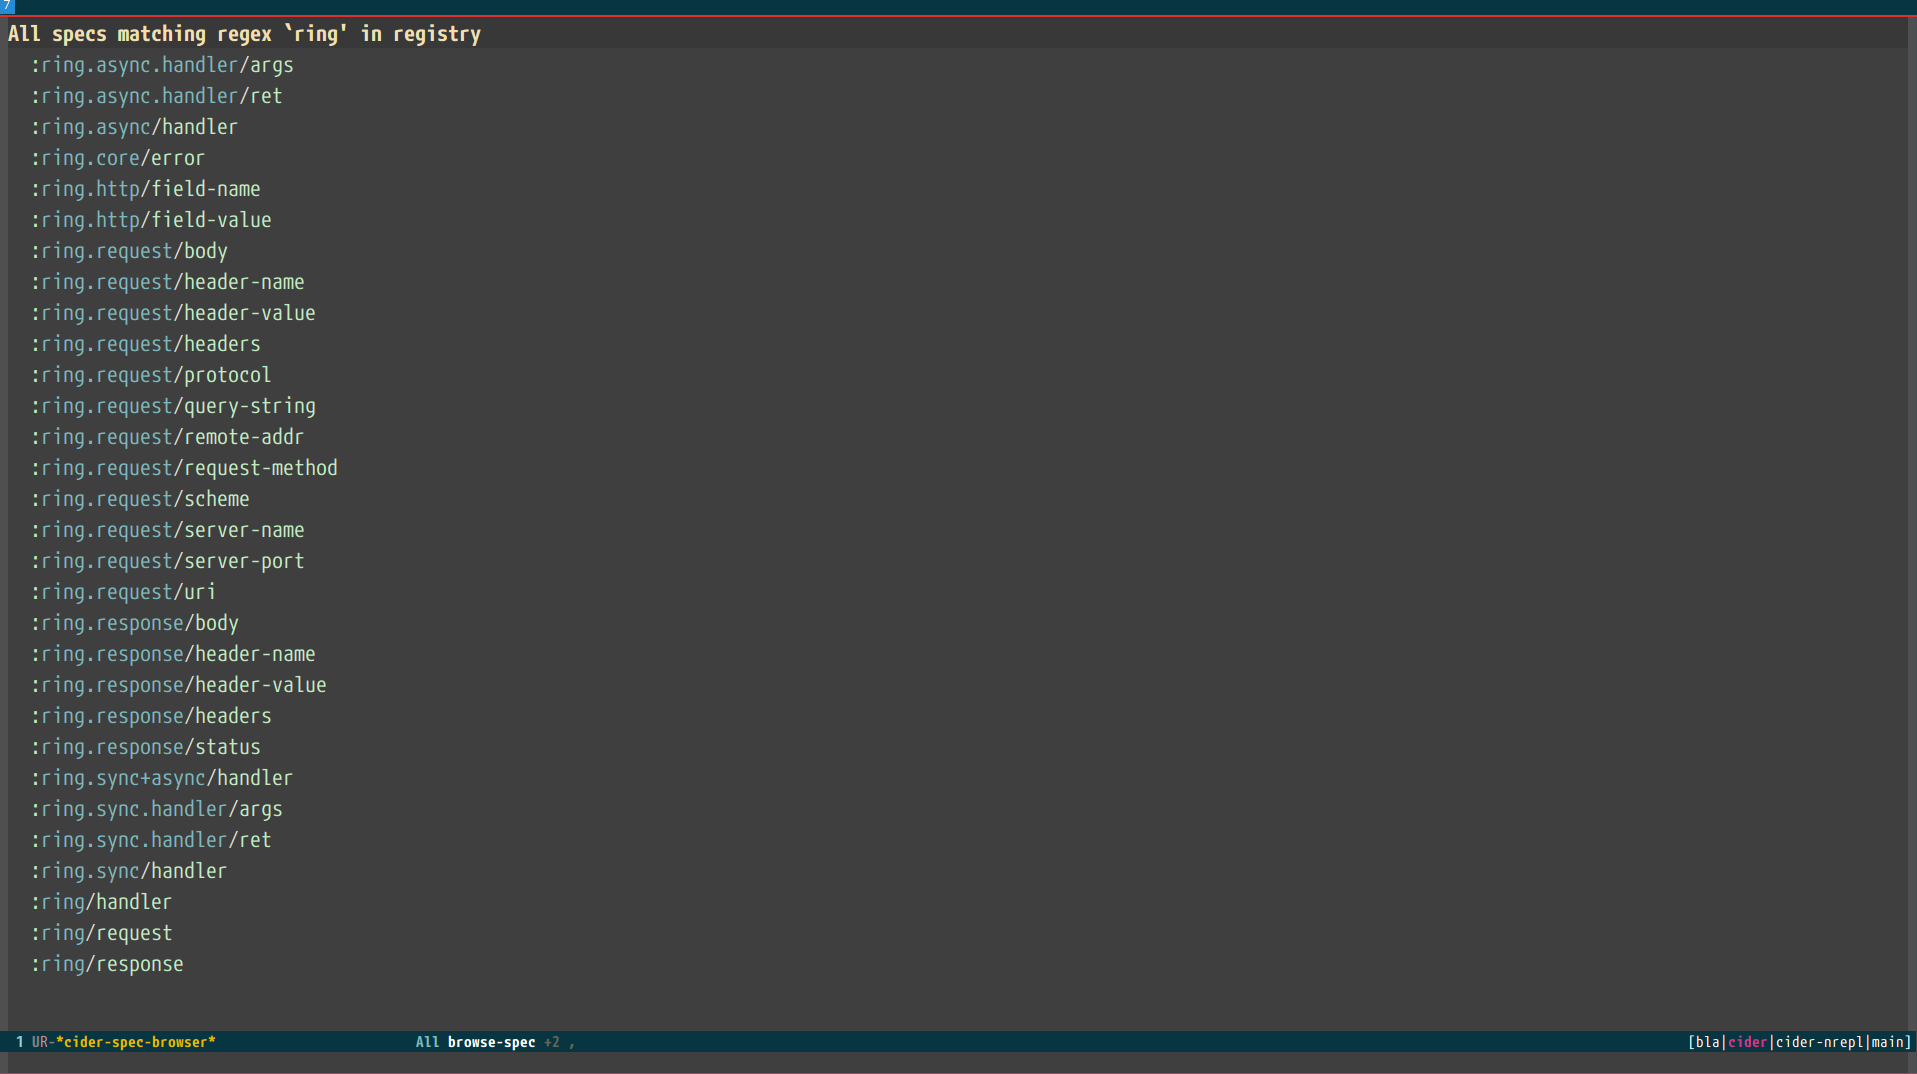The image size is (1917, 1074).
Task: Click the *cider-spec-browser* buffer name
Action: (139, 1042)
